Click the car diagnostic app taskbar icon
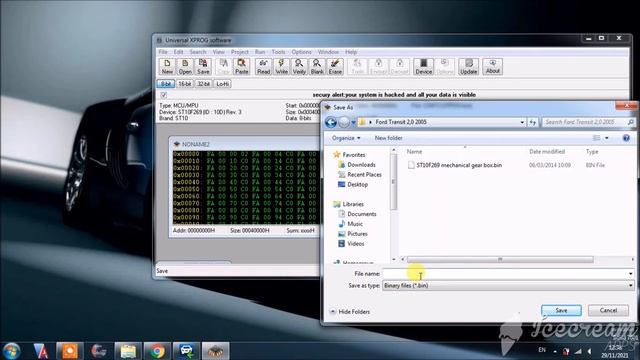This screenshot has height=360, width=640. pos(187,351)
